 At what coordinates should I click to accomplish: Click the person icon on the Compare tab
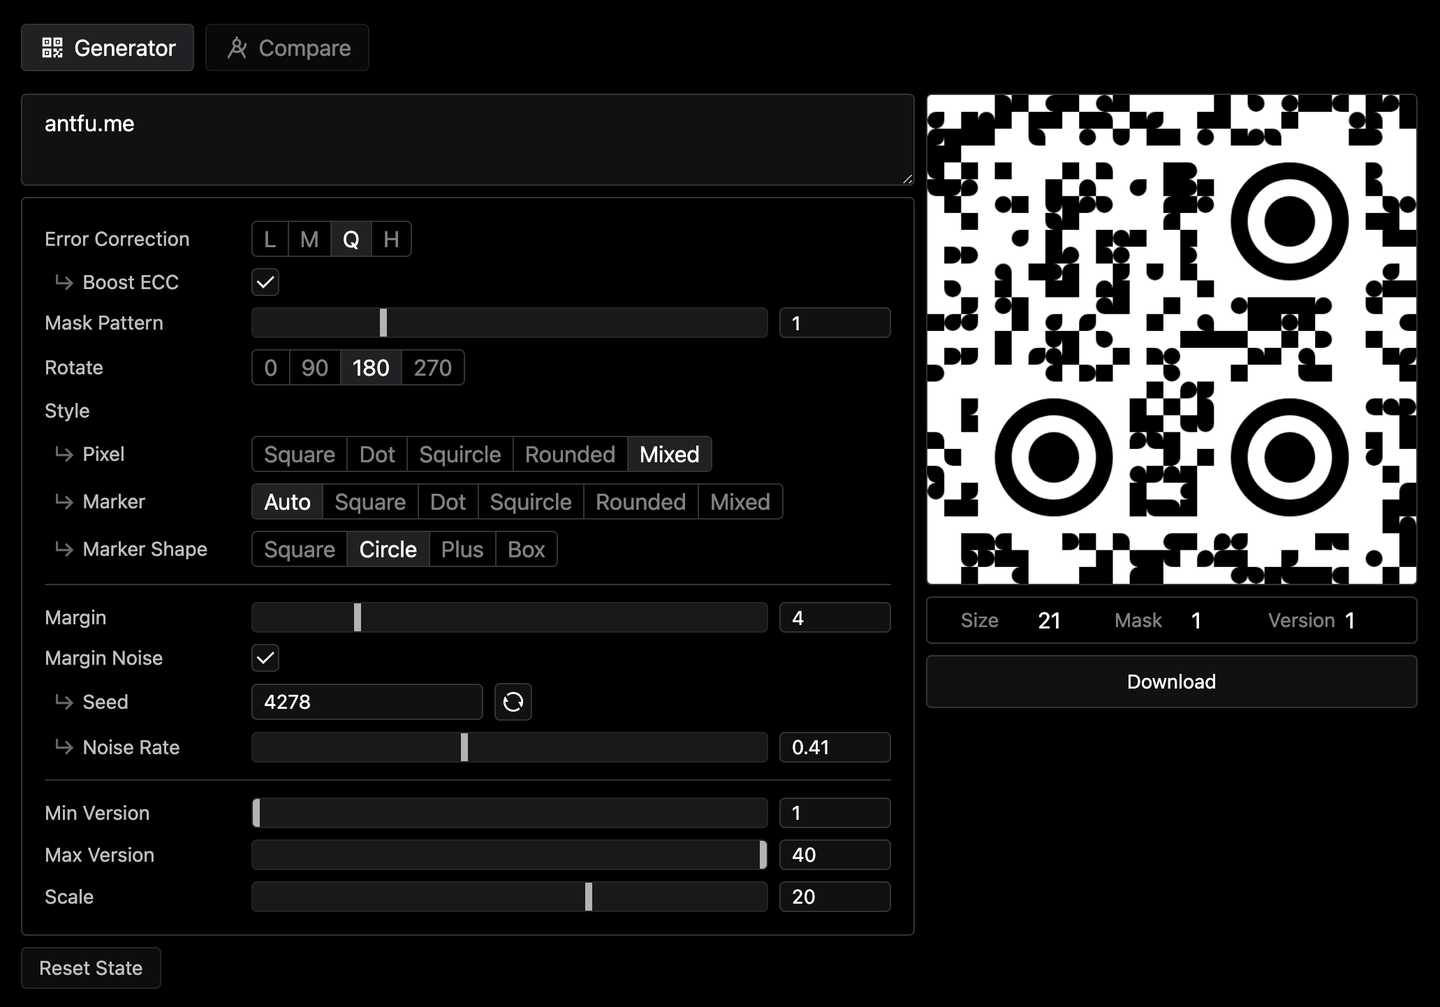click(238, 47)
